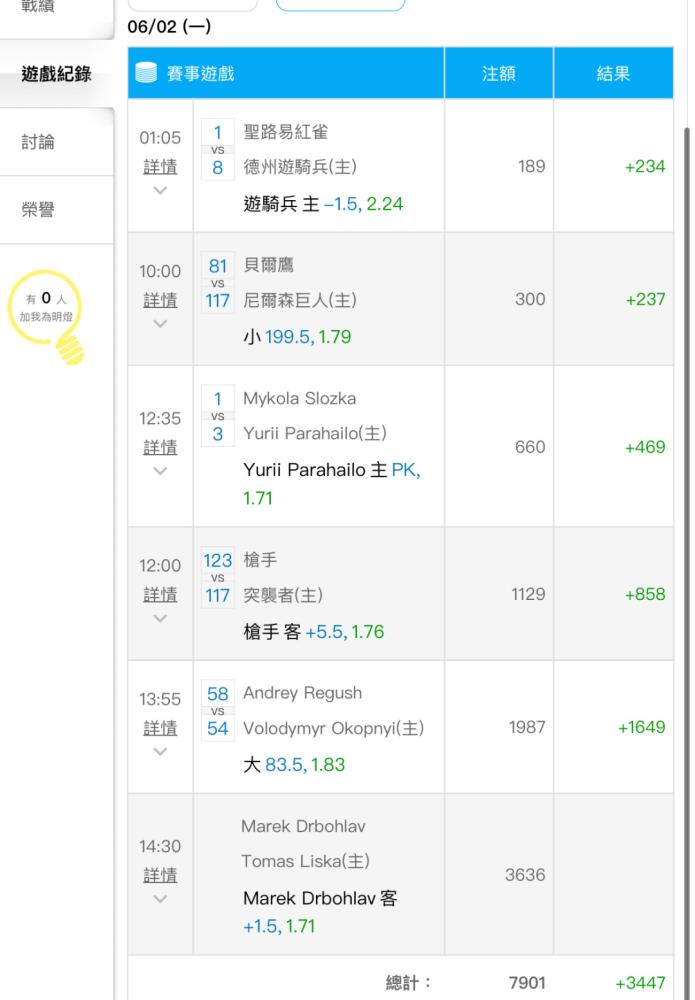Click 注額 column header
The width and height of the screenshot is (695, 1000).
[499, 73]
